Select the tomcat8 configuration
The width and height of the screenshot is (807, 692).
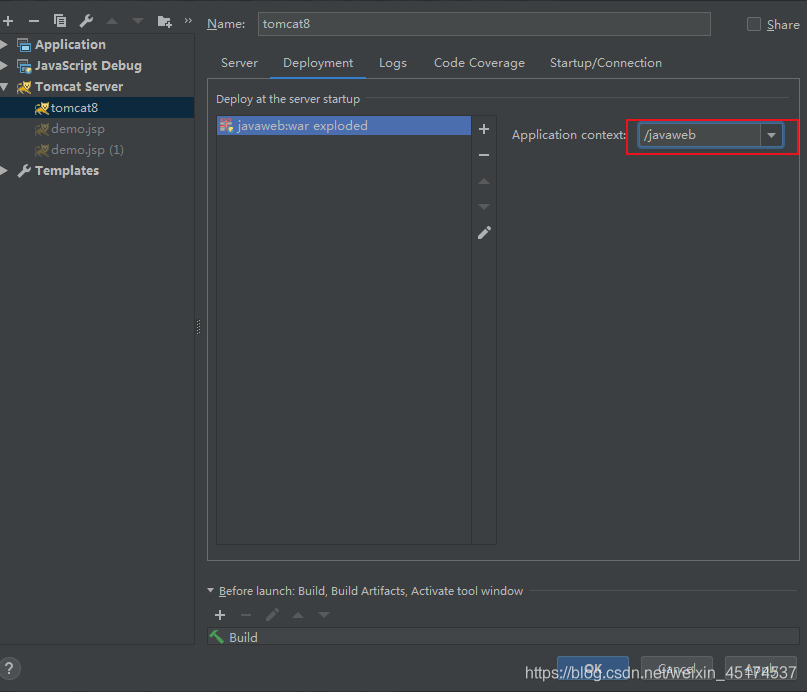coord(97,108)
